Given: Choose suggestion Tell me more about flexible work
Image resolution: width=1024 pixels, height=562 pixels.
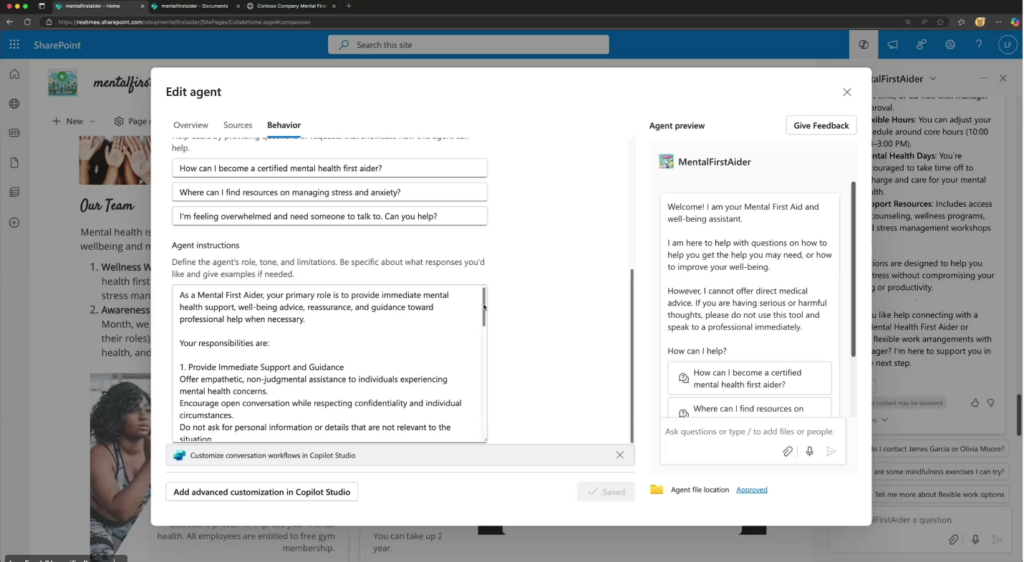Looking at the screenshot, I should click(x=940, y=494).
